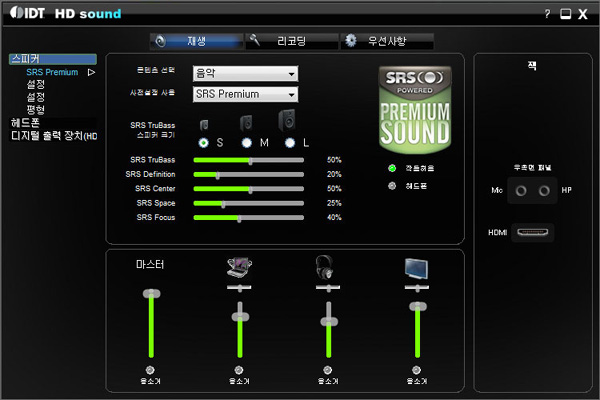This screenshot has width=600, height=400.
Task: Click the headphones volume slider
Action: click(329, 330)
